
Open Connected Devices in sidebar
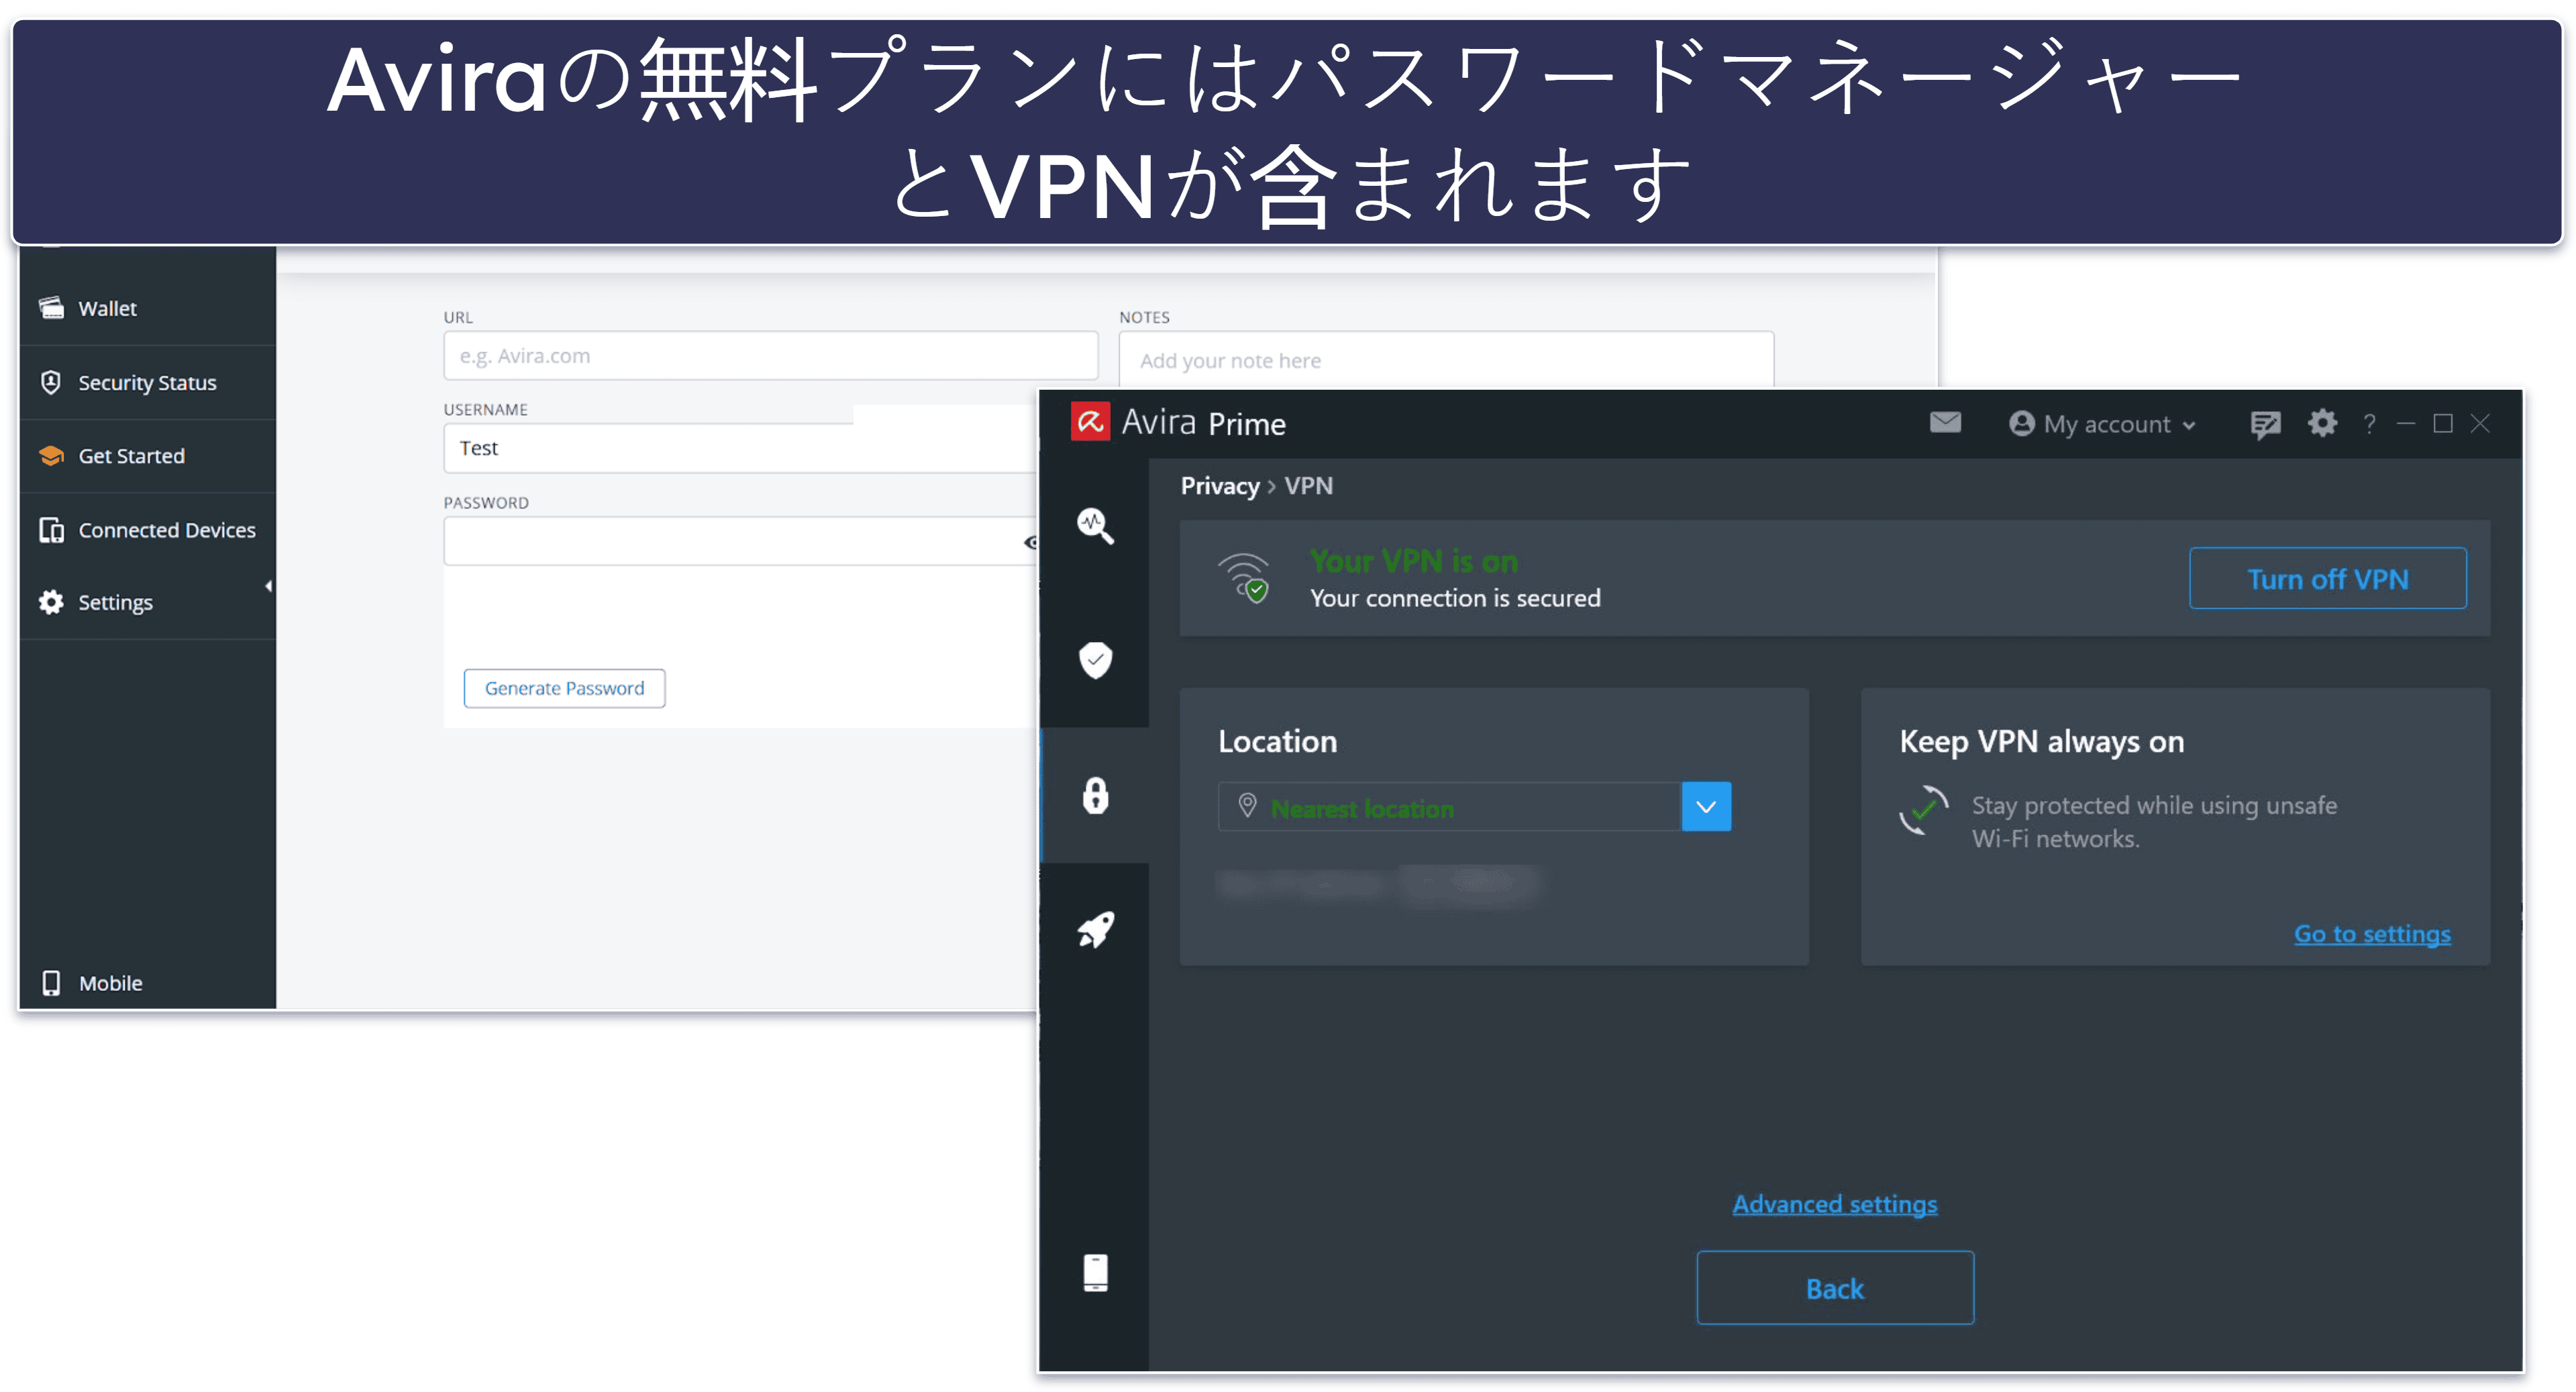coord(147,529)
